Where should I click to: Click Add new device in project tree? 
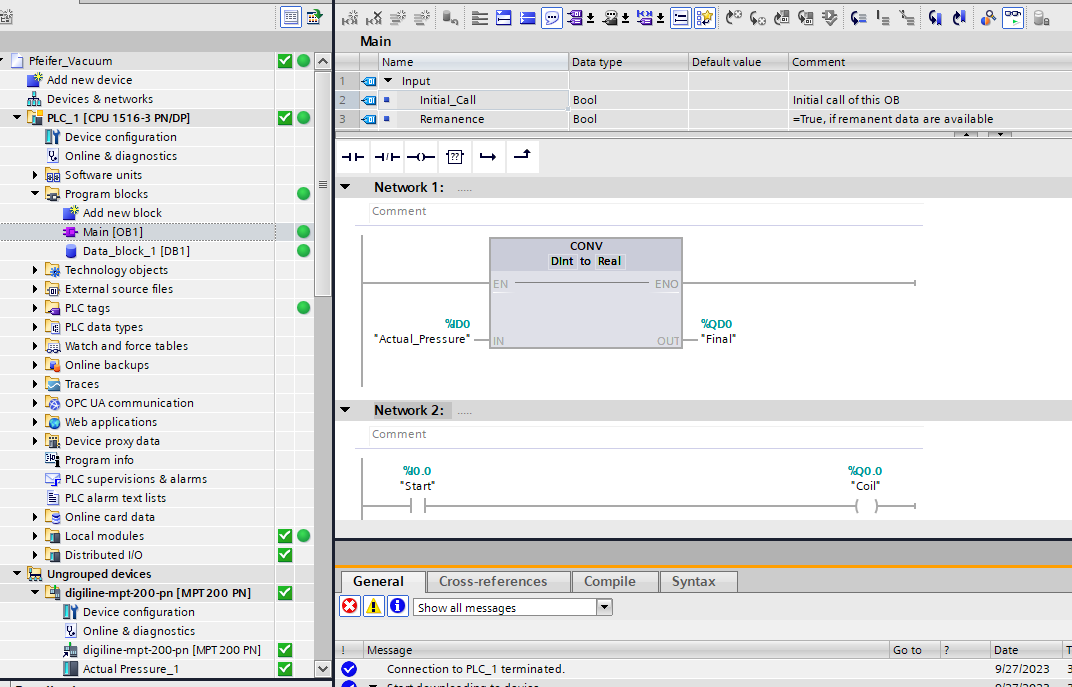89,80
